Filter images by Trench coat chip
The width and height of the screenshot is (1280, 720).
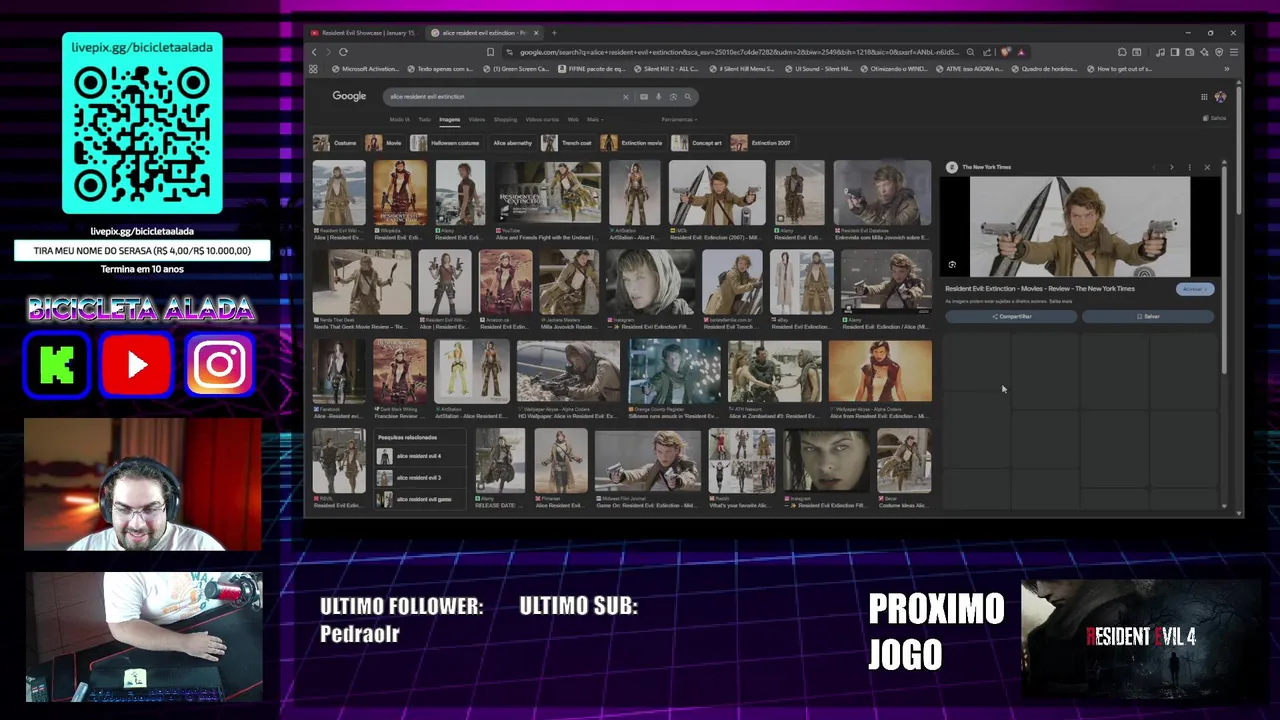(567, 143)
